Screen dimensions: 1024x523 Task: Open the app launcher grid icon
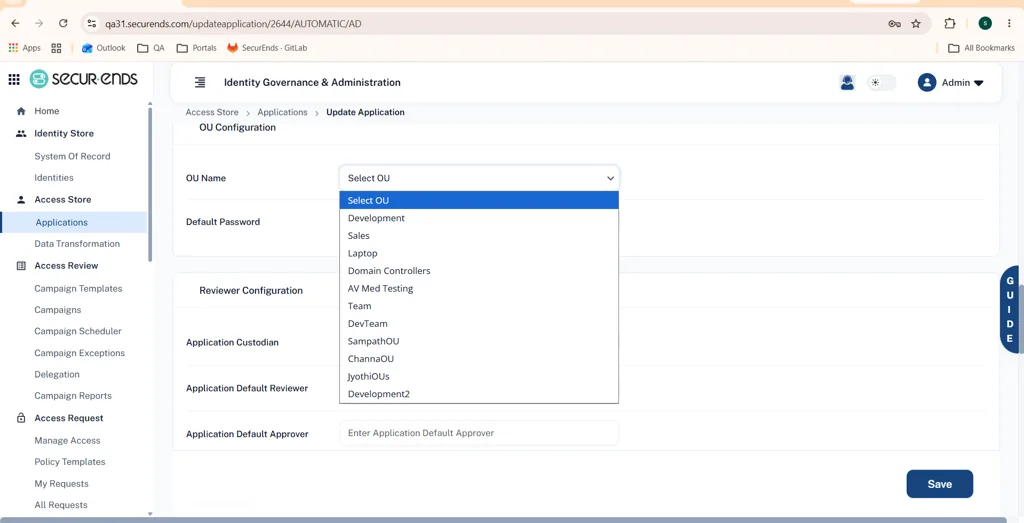[x=14, y=80]
